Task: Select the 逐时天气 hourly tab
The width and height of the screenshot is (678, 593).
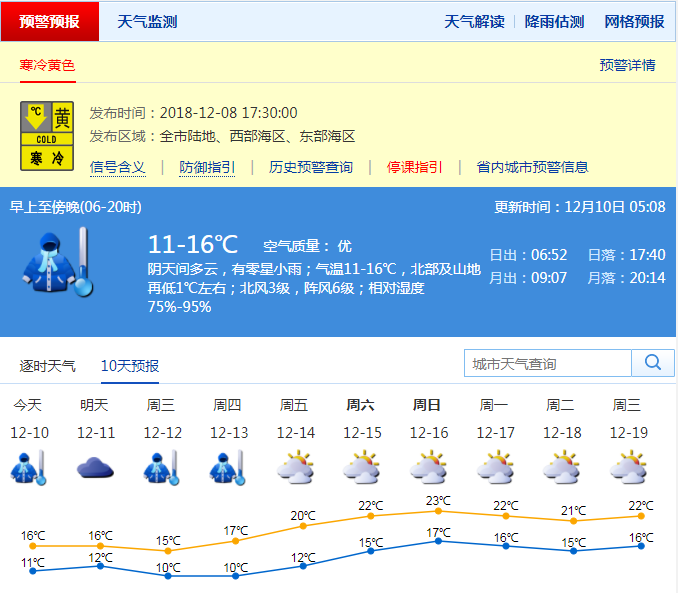Action: [47, 366]
